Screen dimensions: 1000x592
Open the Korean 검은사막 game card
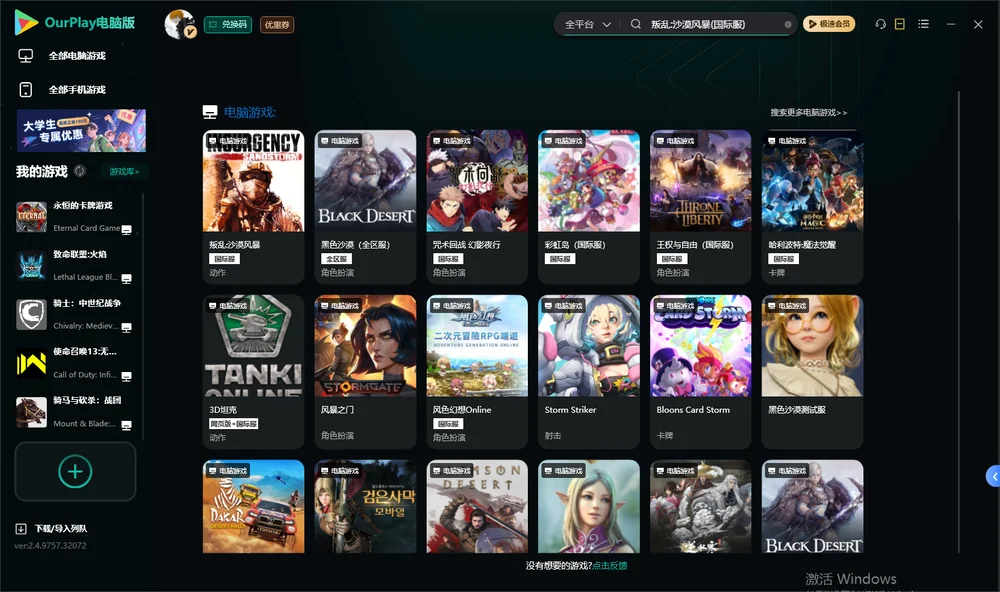click(365, 507)
